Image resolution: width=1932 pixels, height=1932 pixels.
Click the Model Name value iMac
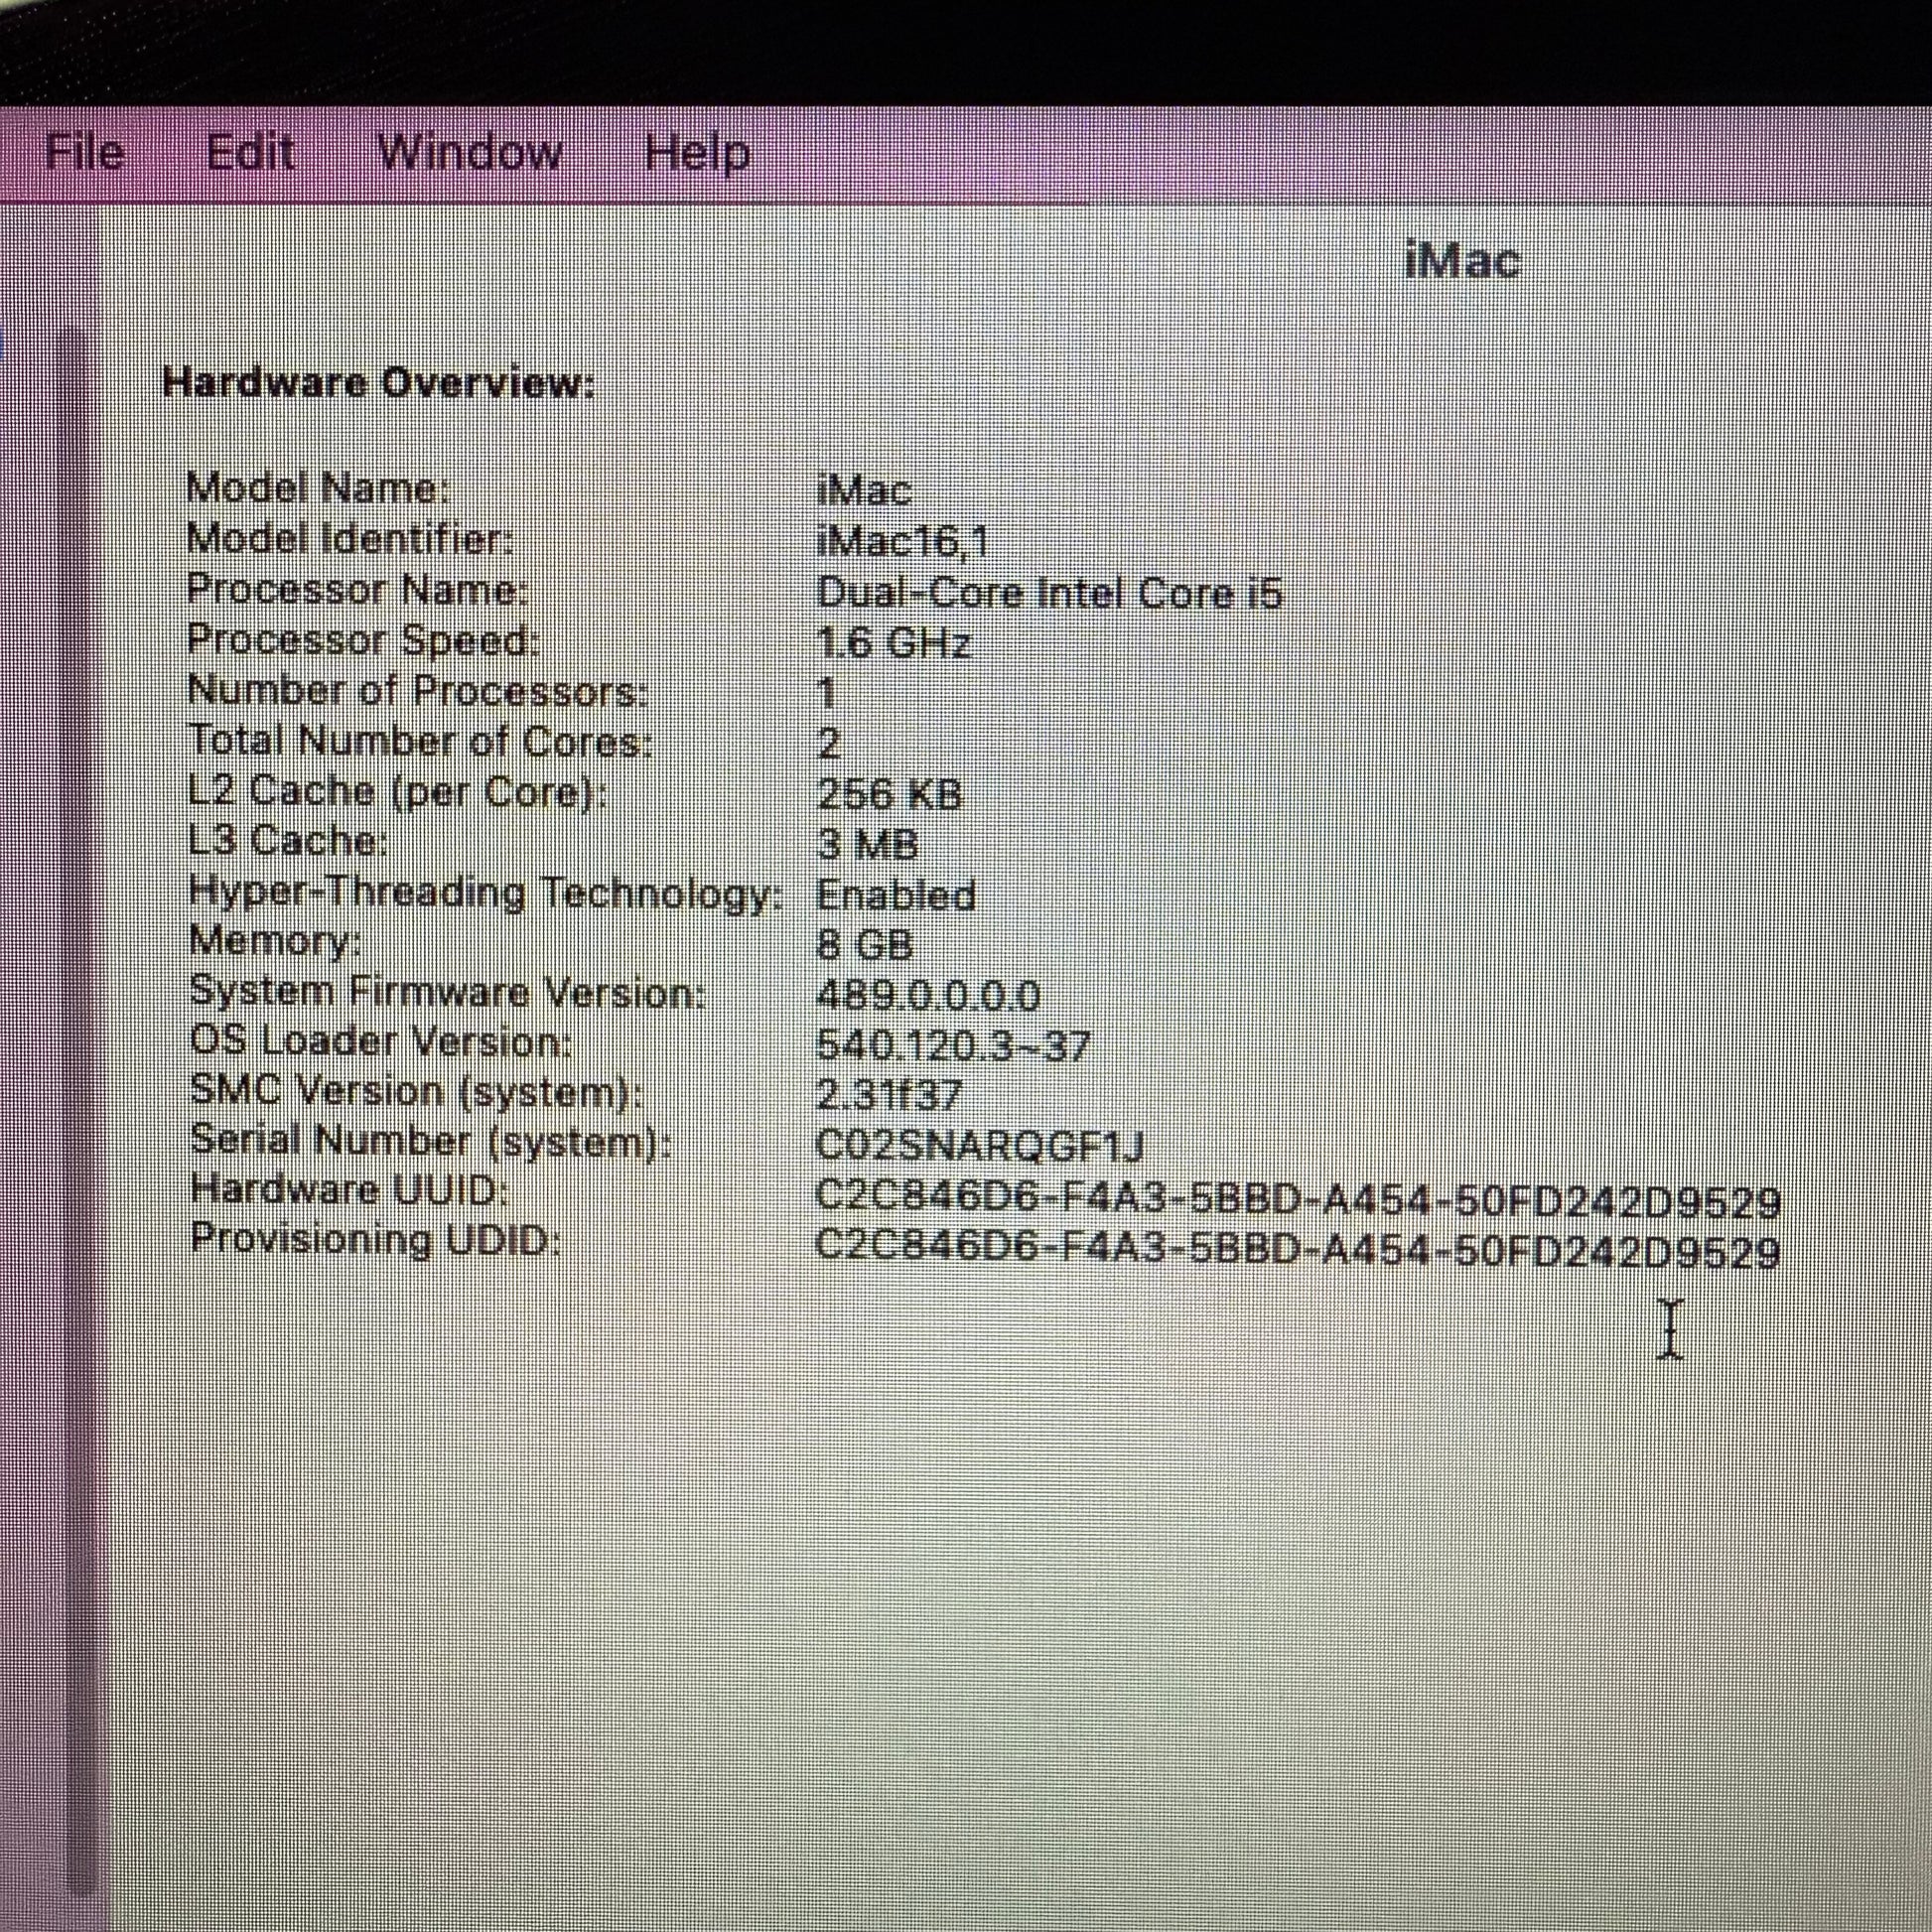864,491
